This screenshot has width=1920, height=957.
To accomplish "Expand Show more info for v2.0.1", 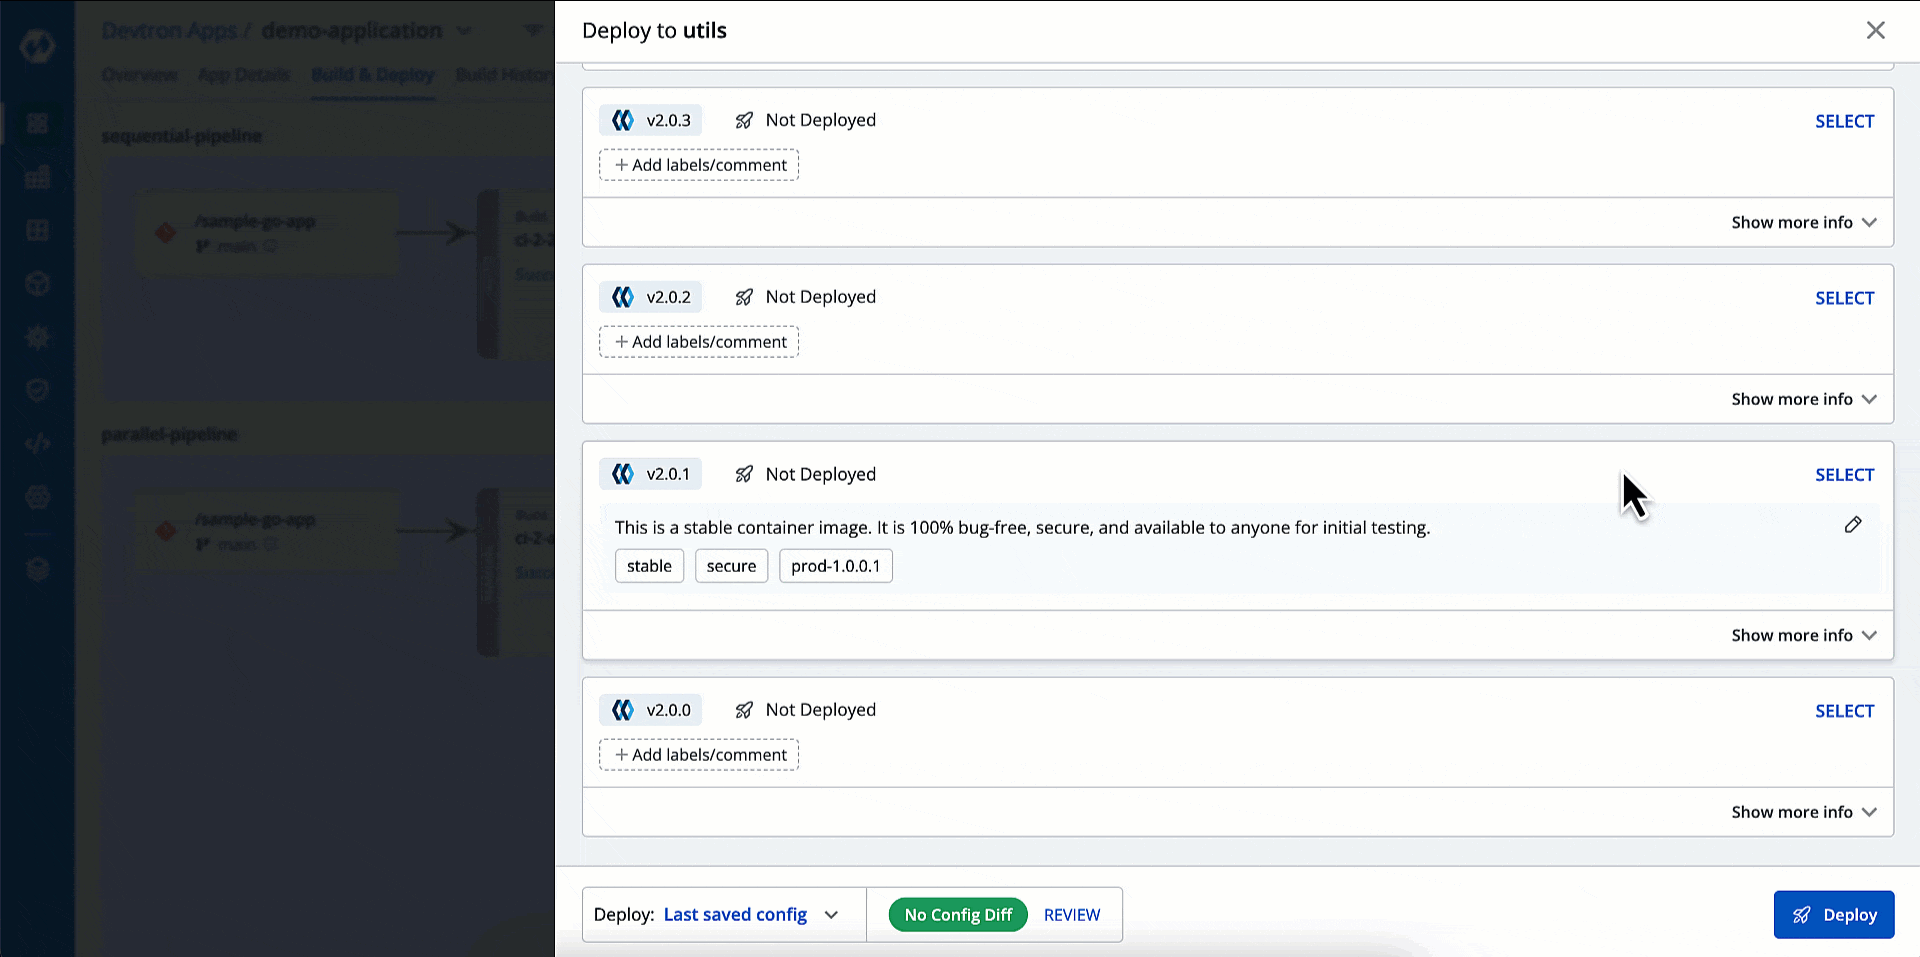I will point(1803,635).
